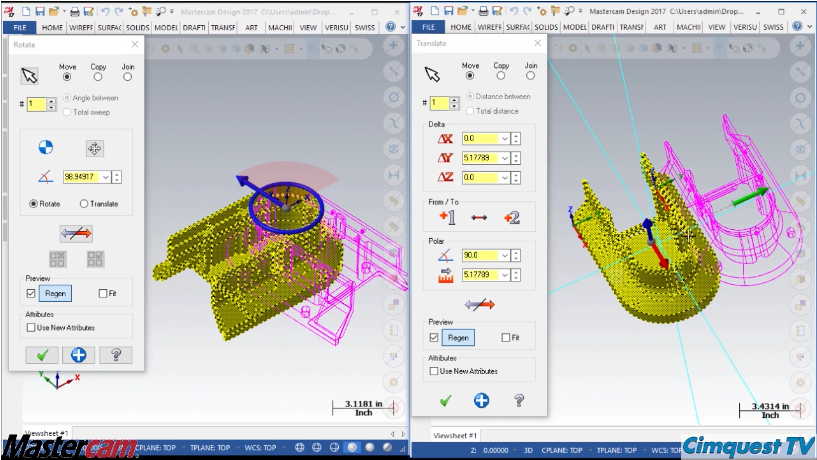This screenshot has width=817, height=460.
Task: Click the Save icon in left window toolbar
Action: point(40,11)
